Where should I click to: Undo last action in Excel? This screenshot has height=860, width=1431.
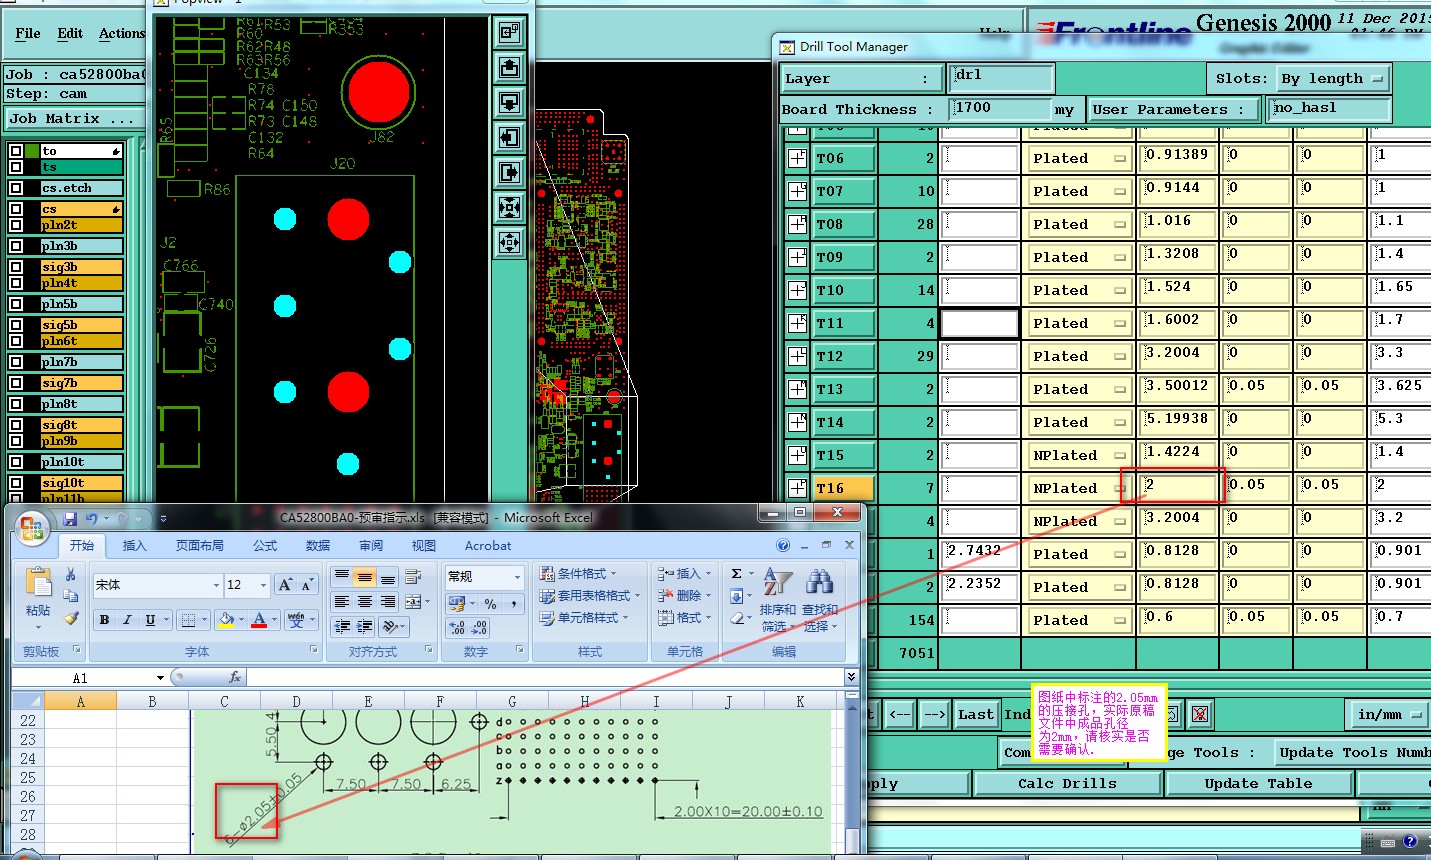91,518
